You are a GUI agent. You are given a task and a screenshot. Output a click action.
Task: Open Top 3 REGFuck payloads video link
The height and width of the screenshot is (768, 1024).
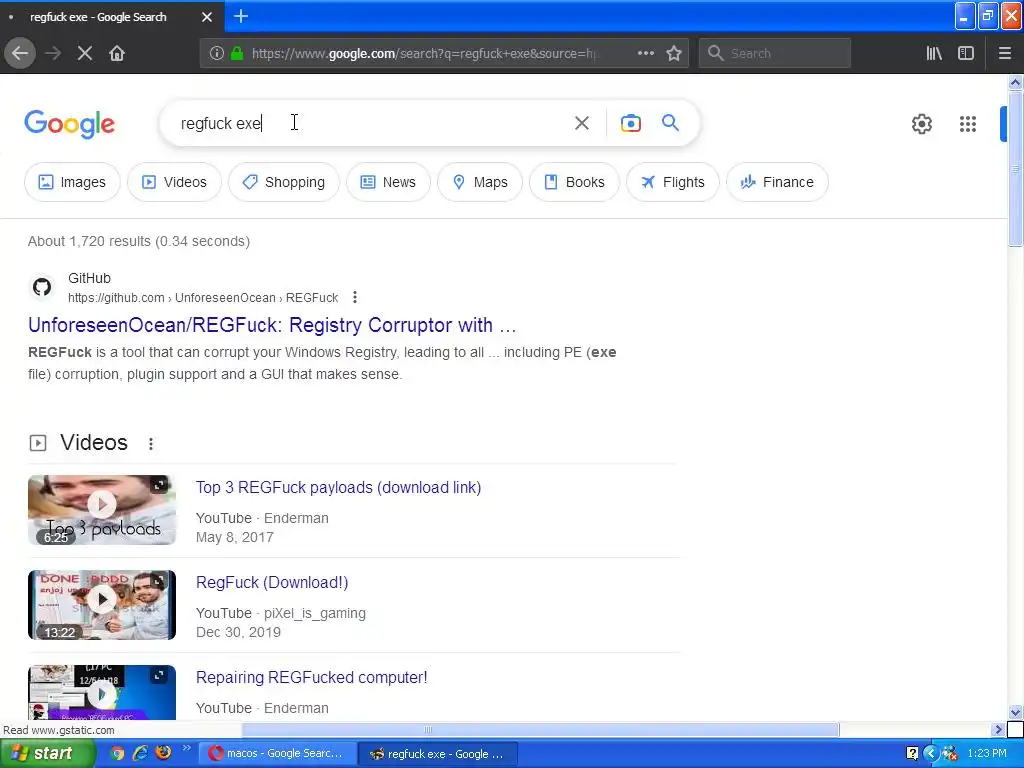coord(338,487)
